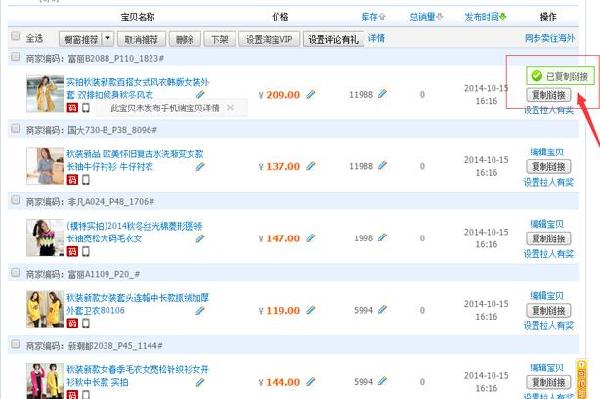Open dropdown arrow beside 橱窗推荐
This screenshot has height=399, width=600.
pos(108,39)
